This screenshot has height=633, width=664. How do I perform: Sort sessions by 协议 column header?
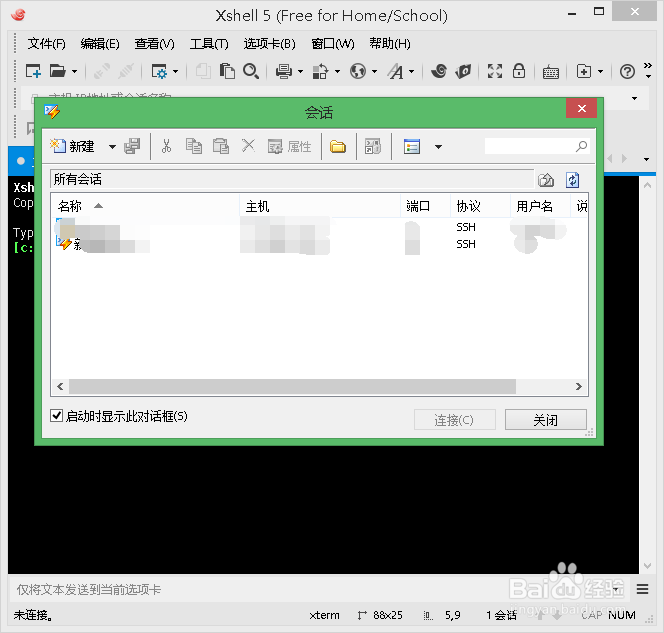480,206
